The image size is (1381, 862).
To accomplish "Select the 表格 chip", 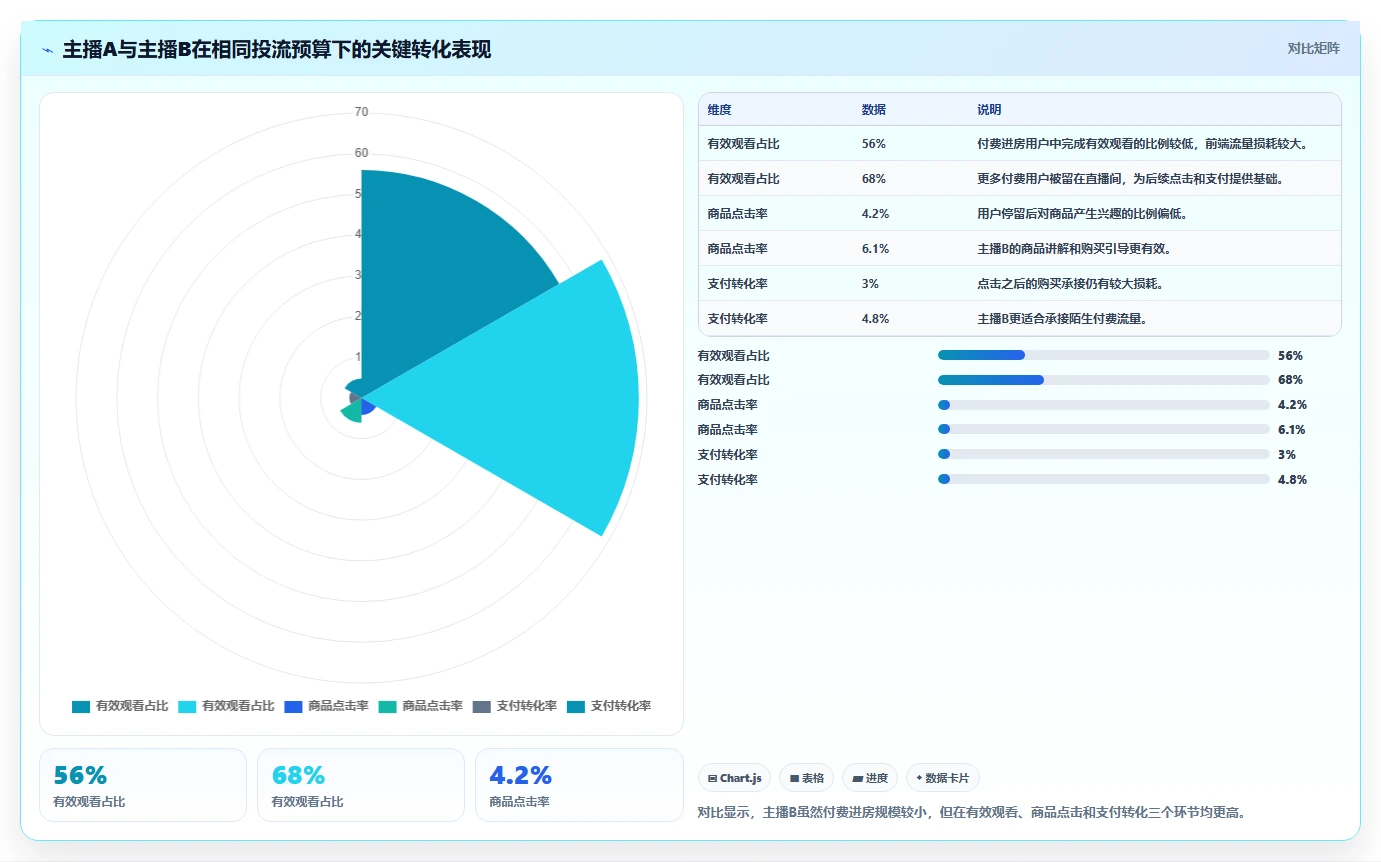I will click(x=807, y=778).
